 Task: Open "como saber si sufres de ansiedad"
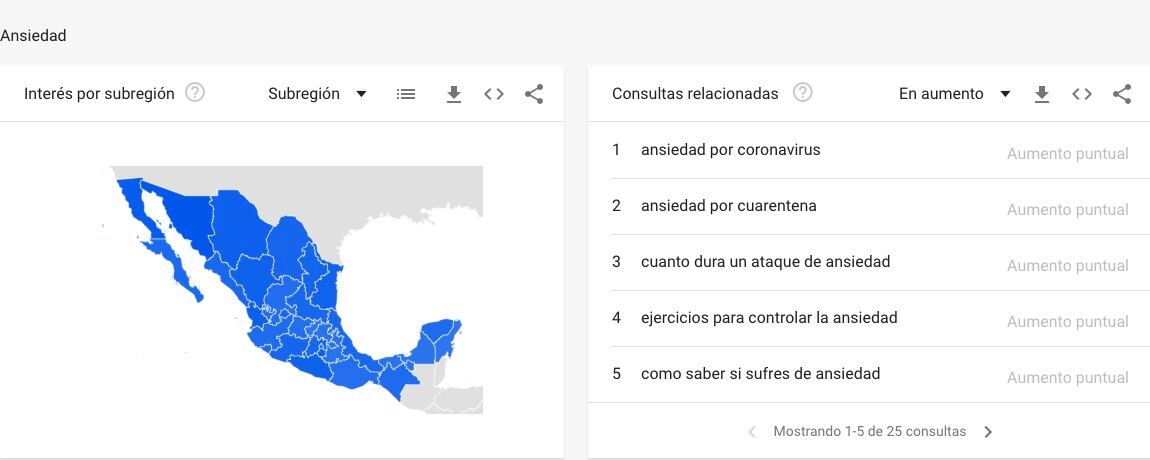760,374
